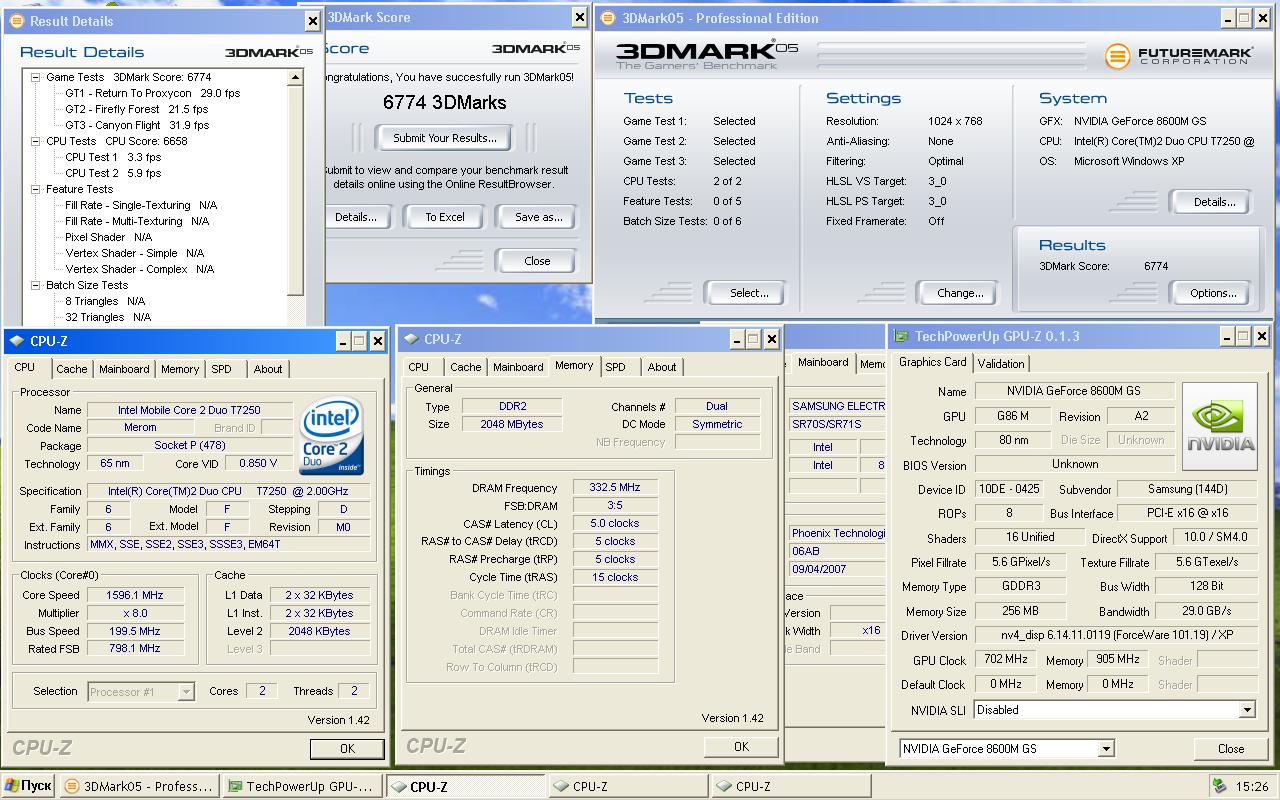Activate the last CPU-Z taskbar button
The width and height of the screenshot is (1280, 800).
[790, 786]
